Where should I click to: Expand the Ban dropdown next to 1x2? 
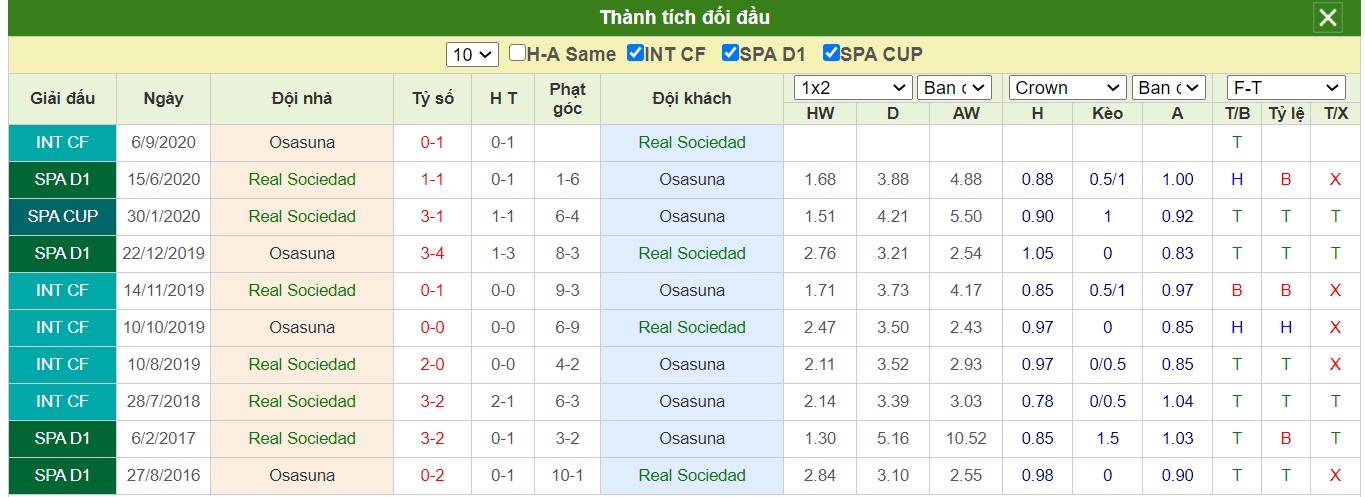[x=954, y=88]
